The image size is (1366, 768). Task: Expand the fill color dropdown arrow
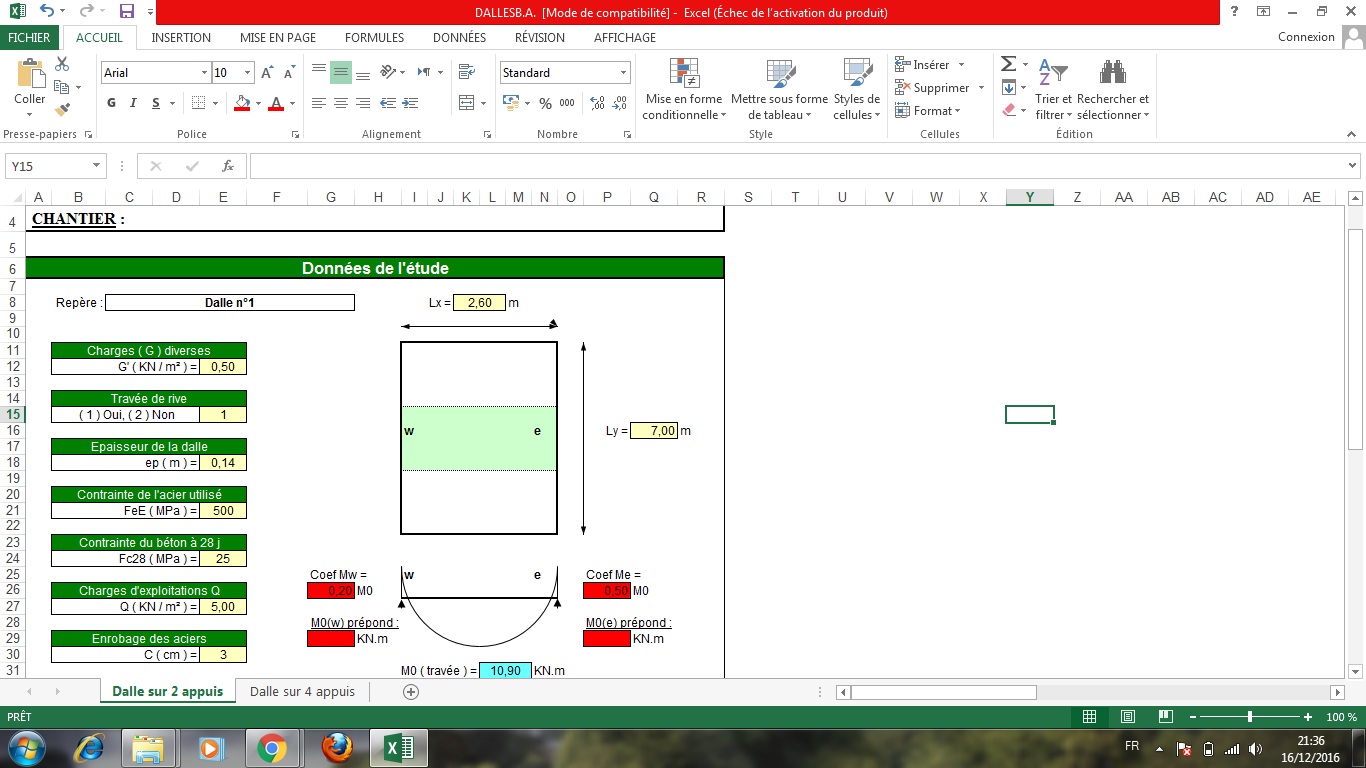[258, 103]
